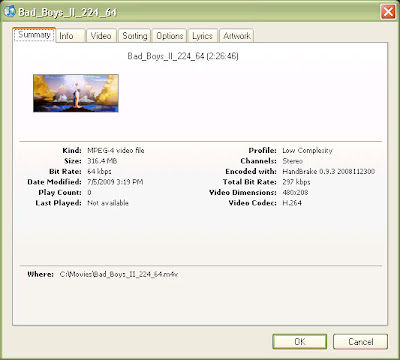Click the Size value 316.4 MB
Viewport: 400px width, 360px height.
[x=102, y=161]
